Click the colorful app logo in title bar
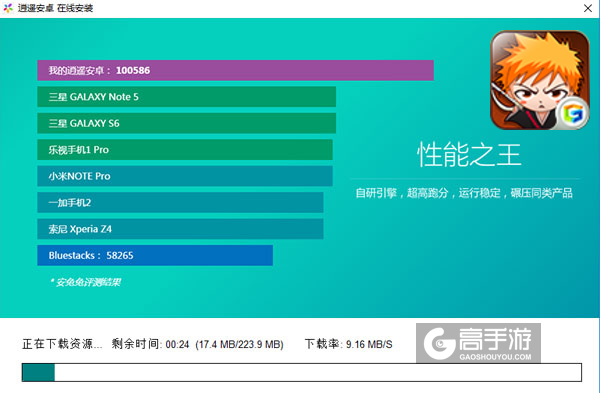Image resolution: width=600 pixels, height=393 pixels. 8,8
